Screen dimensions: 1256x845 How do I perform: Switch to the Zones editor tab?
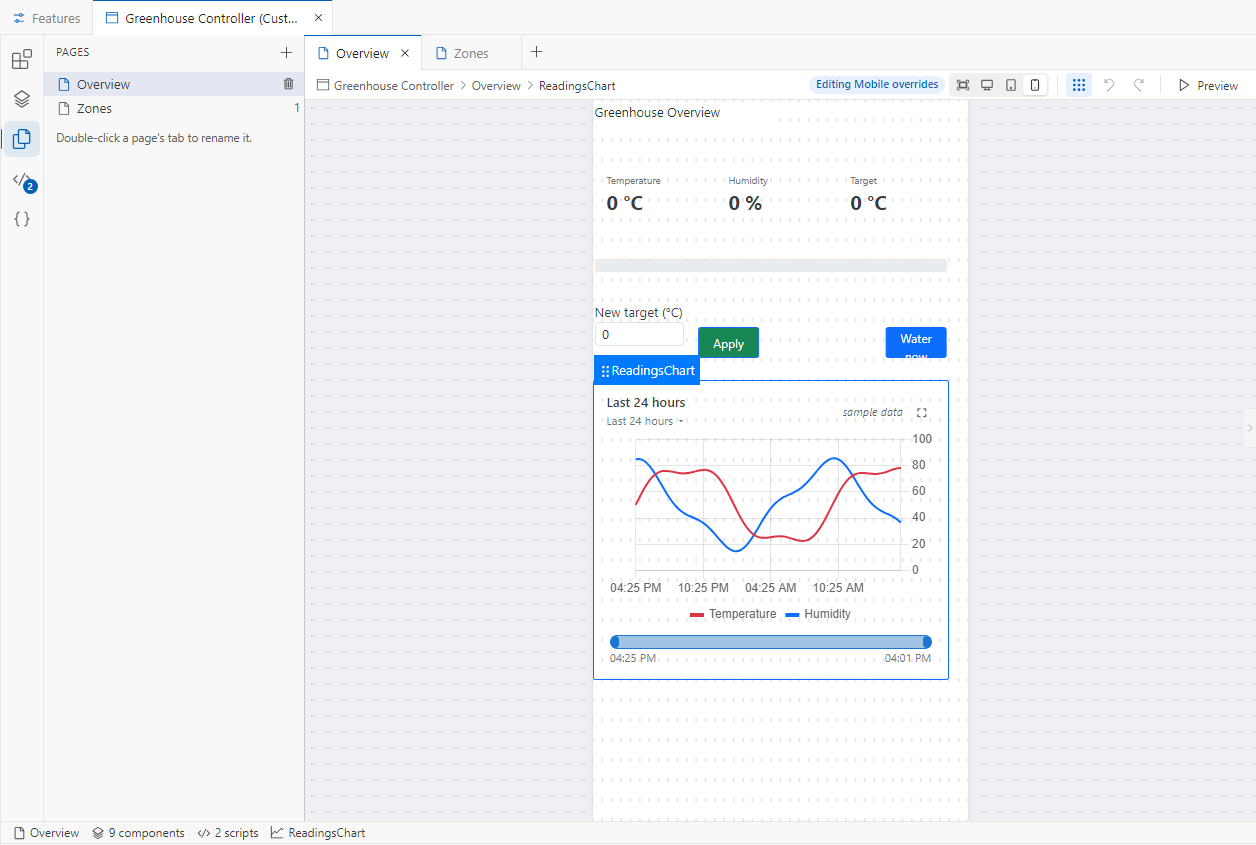tap(471, 53)
